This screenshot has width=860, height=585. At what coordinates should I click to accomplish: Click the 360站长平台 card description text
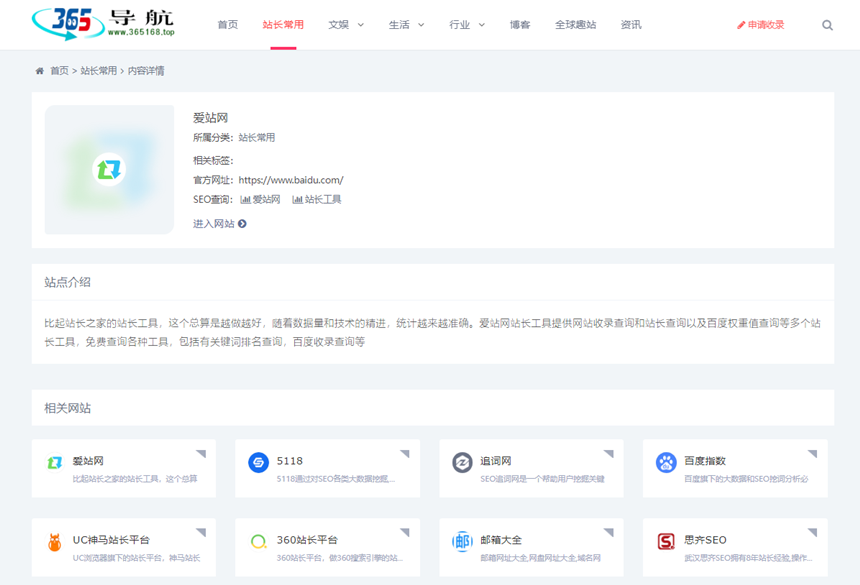[x=340, y=558]
